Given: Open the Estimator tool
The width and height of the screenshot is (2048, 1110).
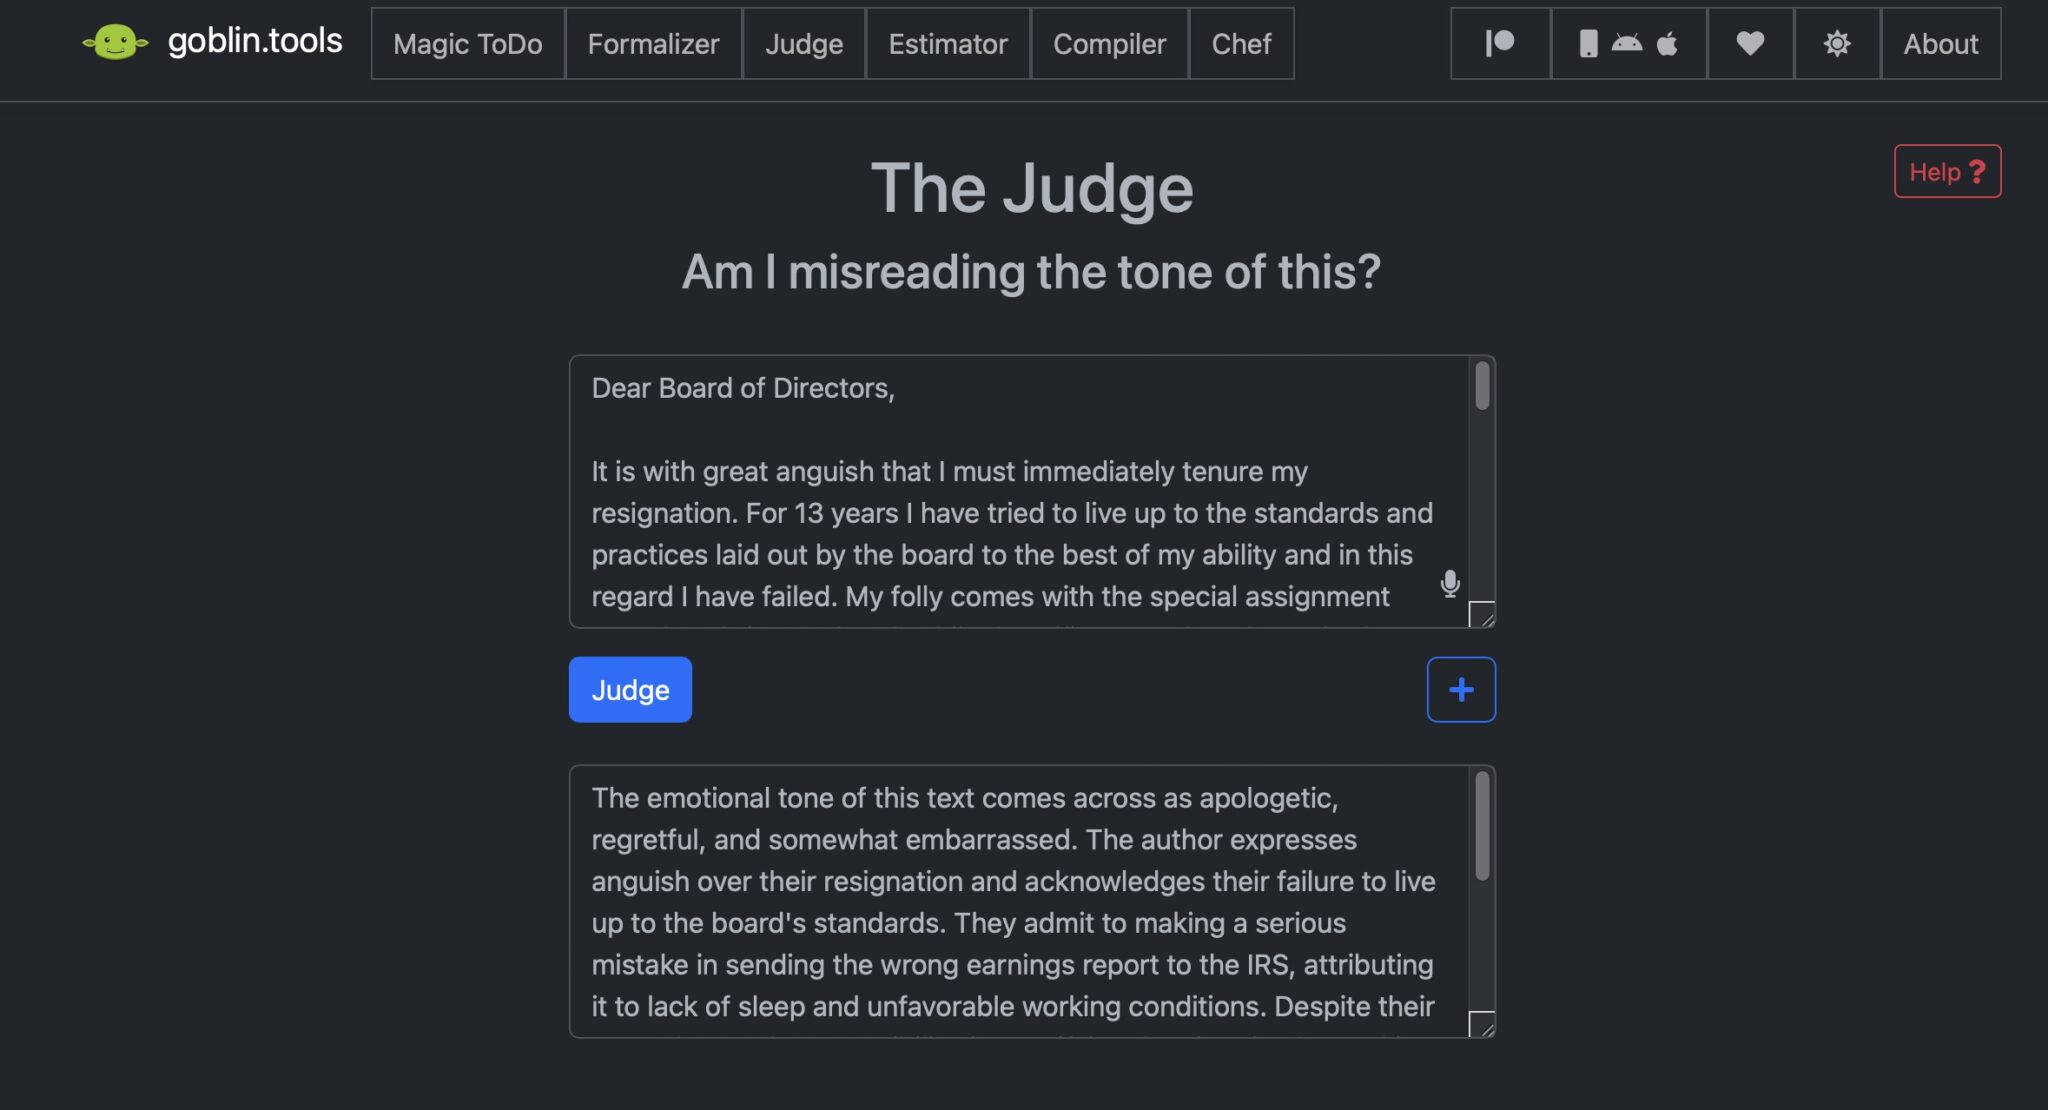Looking at the screenshot, I should [x=947, y=44].
